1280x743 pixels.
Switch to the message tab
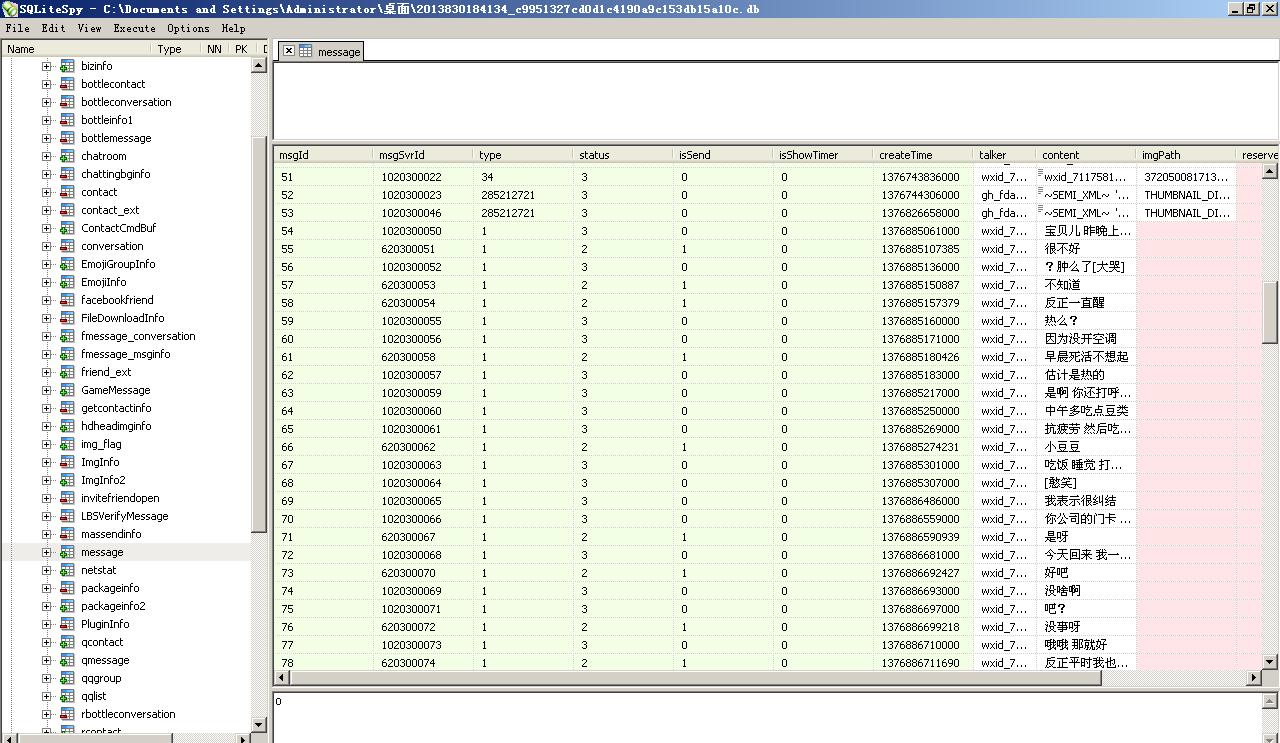point(338,52)
